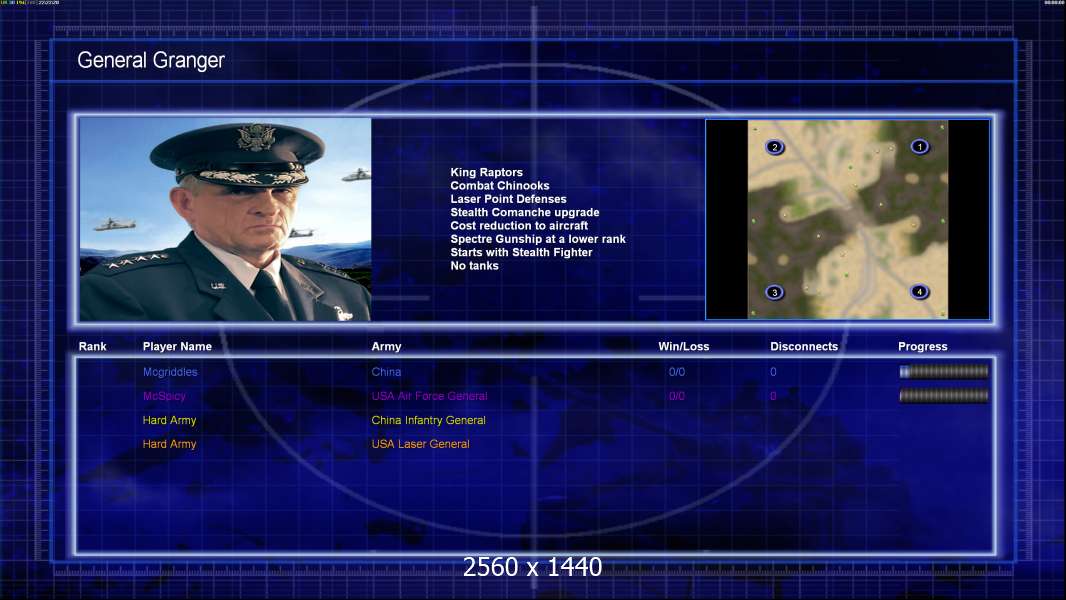This screenshot has width=1066, height=600.
Task: Select player name Mcgriddles
Action: point(170,372)
